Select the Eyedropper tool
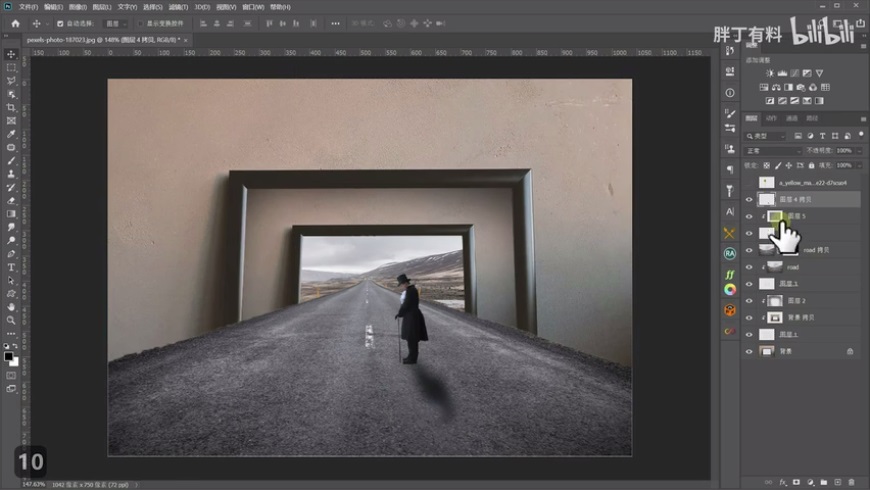Viewport: 870px width, 490px height. (11, 134)
